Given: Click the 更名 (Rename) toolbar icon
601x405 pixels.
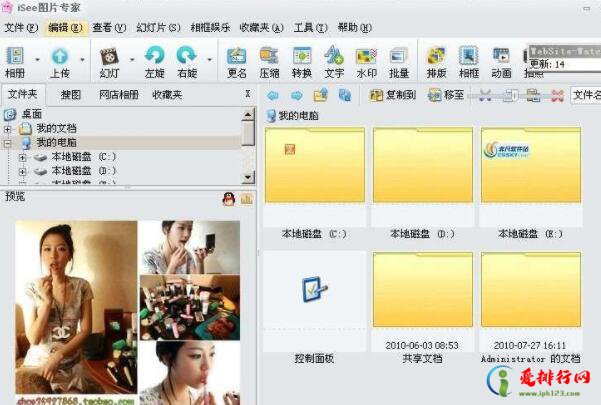Looking at the screenshot, I should 237,58.
